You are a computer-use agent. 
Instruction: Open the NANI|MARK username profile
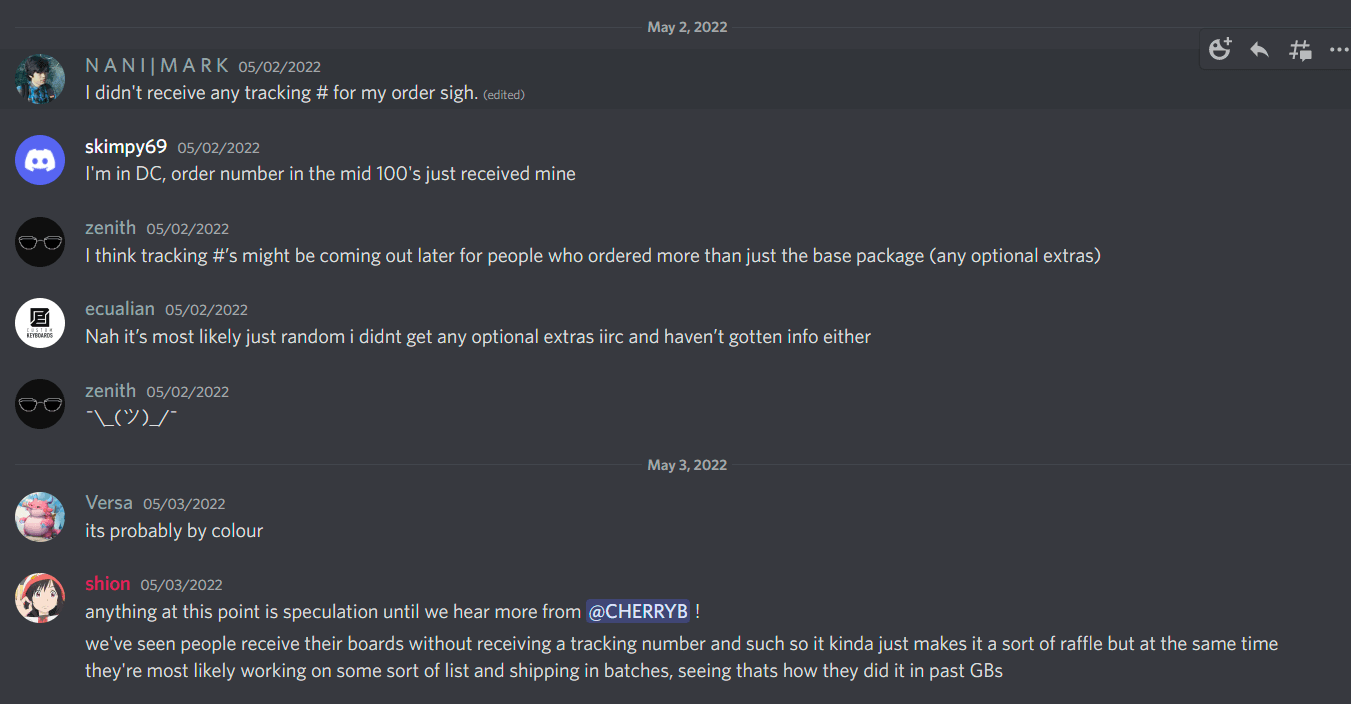point(157,66)
